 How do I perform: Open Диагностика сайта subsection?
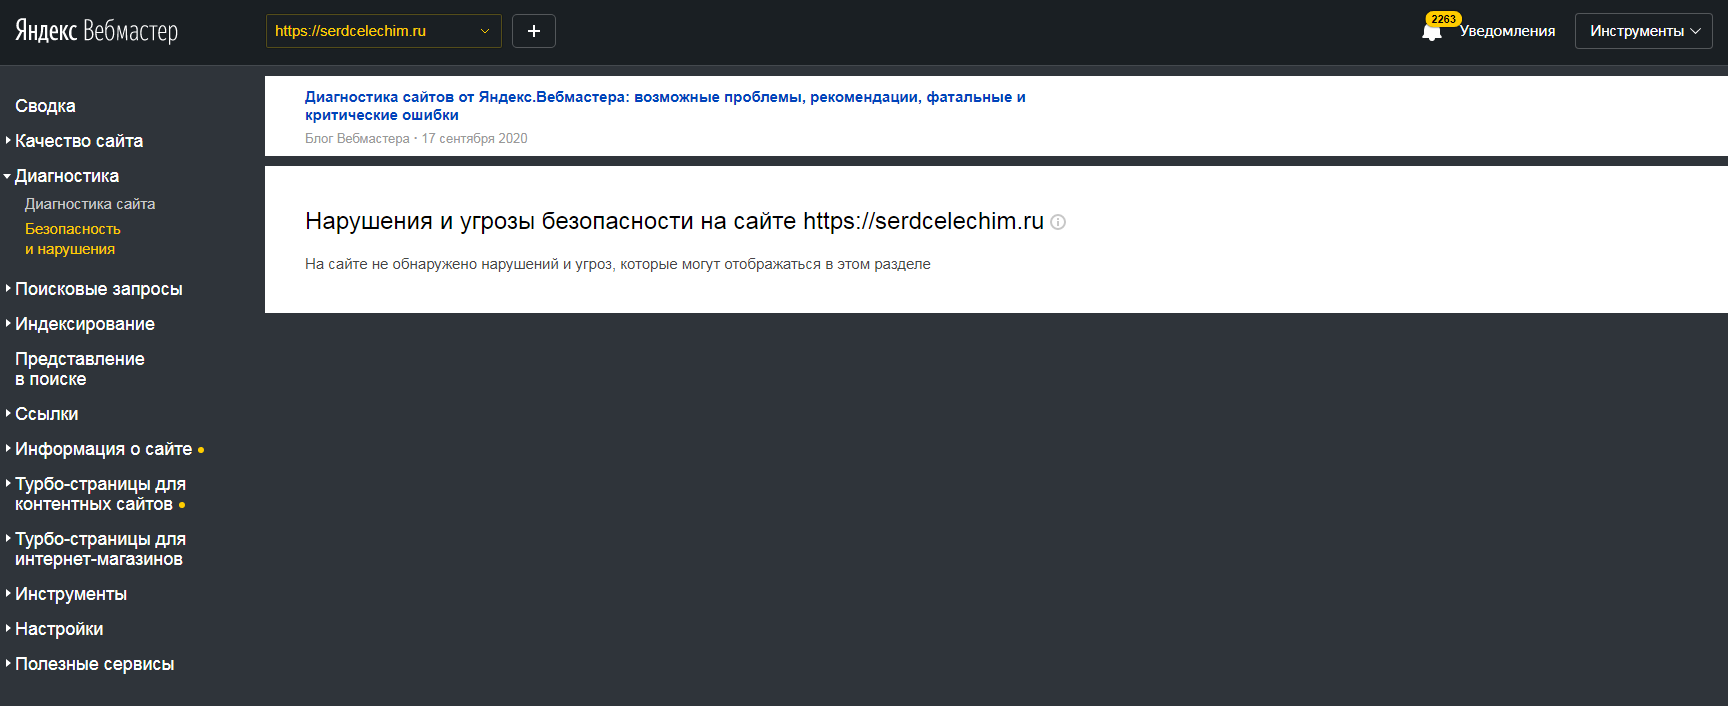(x=90, y=204)
